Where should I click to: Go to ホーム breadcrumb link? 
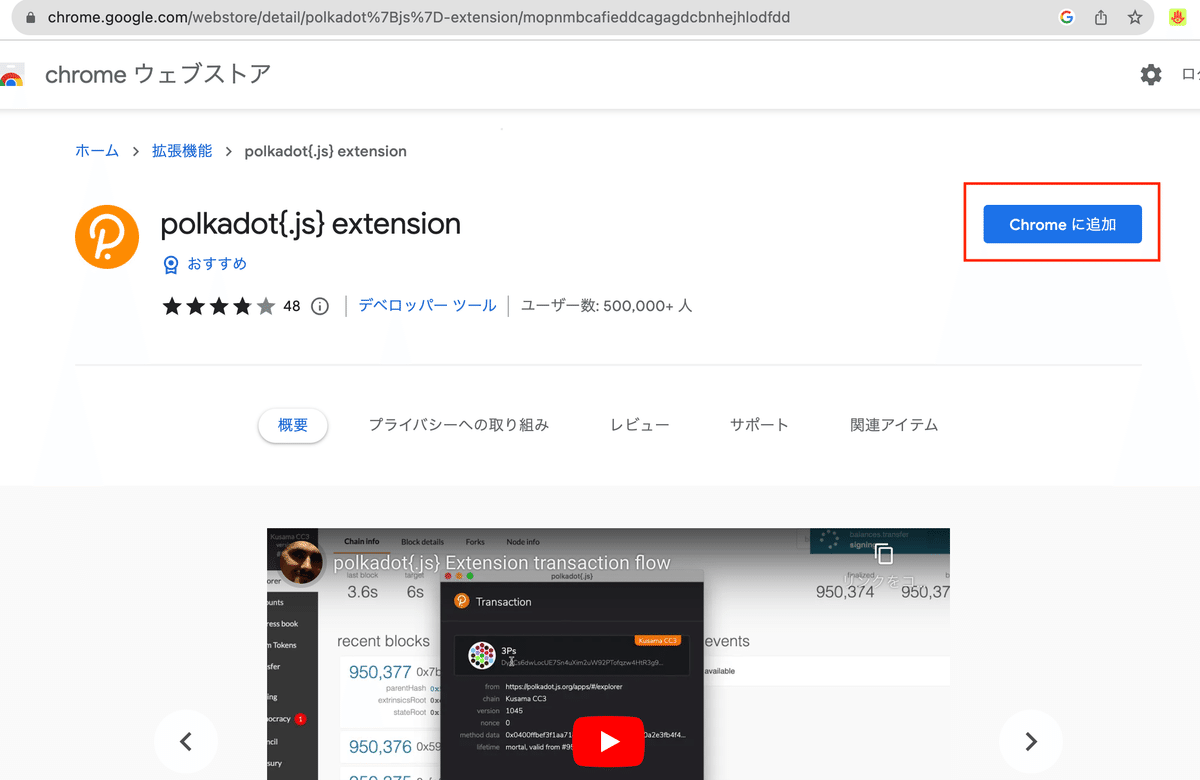click(x=97, y=151)
